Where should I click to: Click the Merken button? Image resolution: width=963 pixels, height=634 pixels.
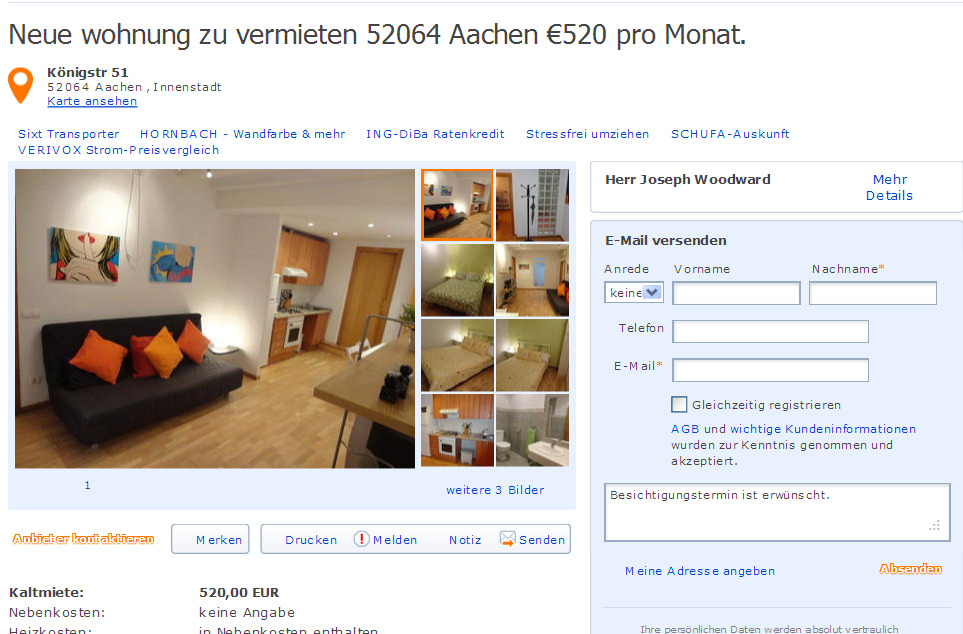pos(210,539)
